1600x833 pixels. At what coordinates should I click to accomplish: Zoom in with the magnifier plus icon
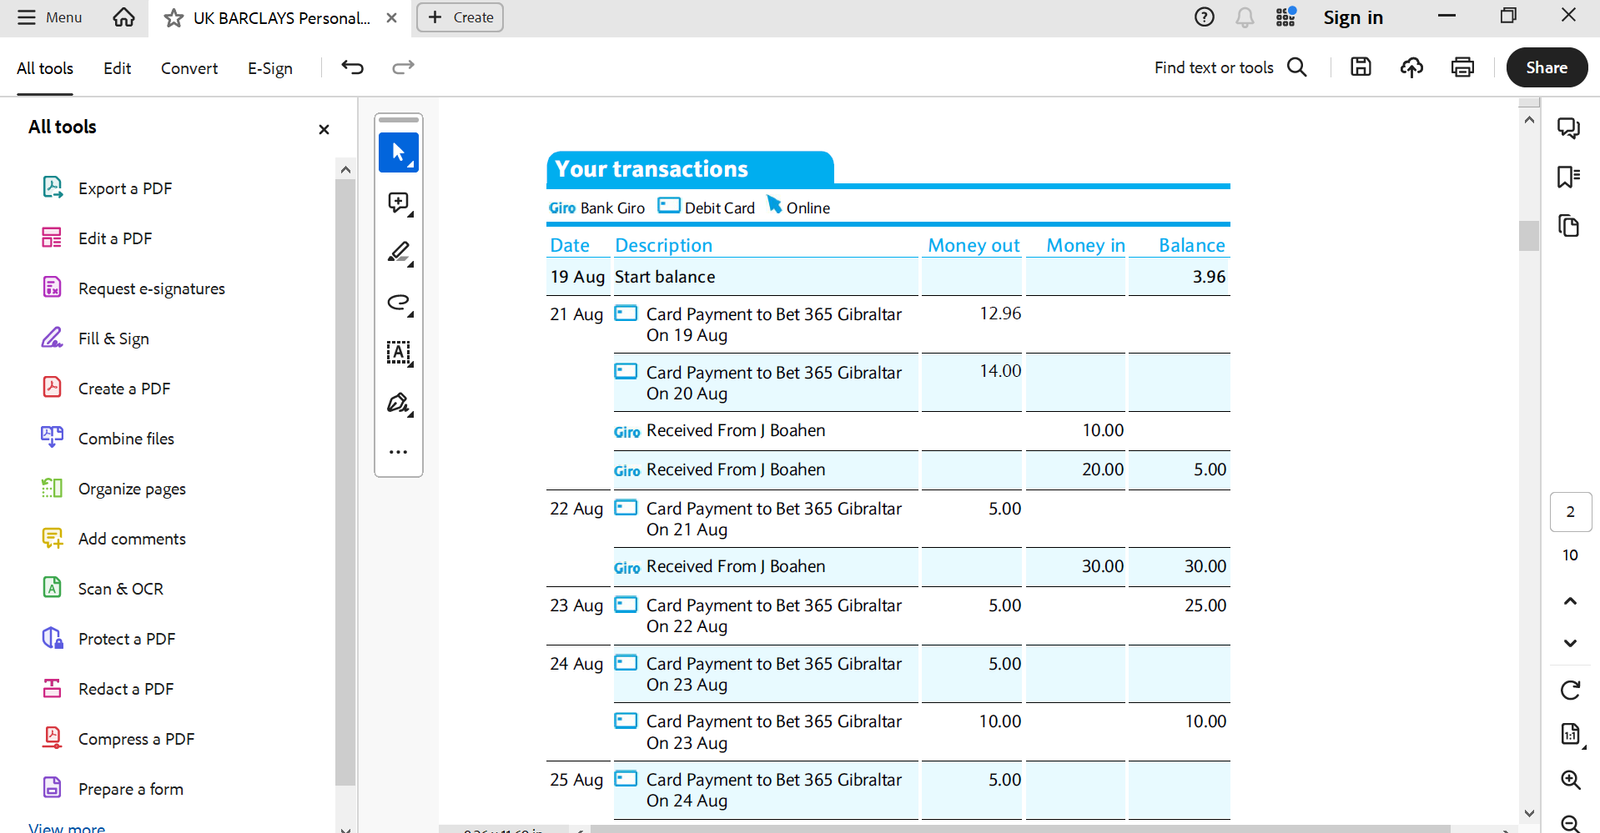coord(1570,780)
